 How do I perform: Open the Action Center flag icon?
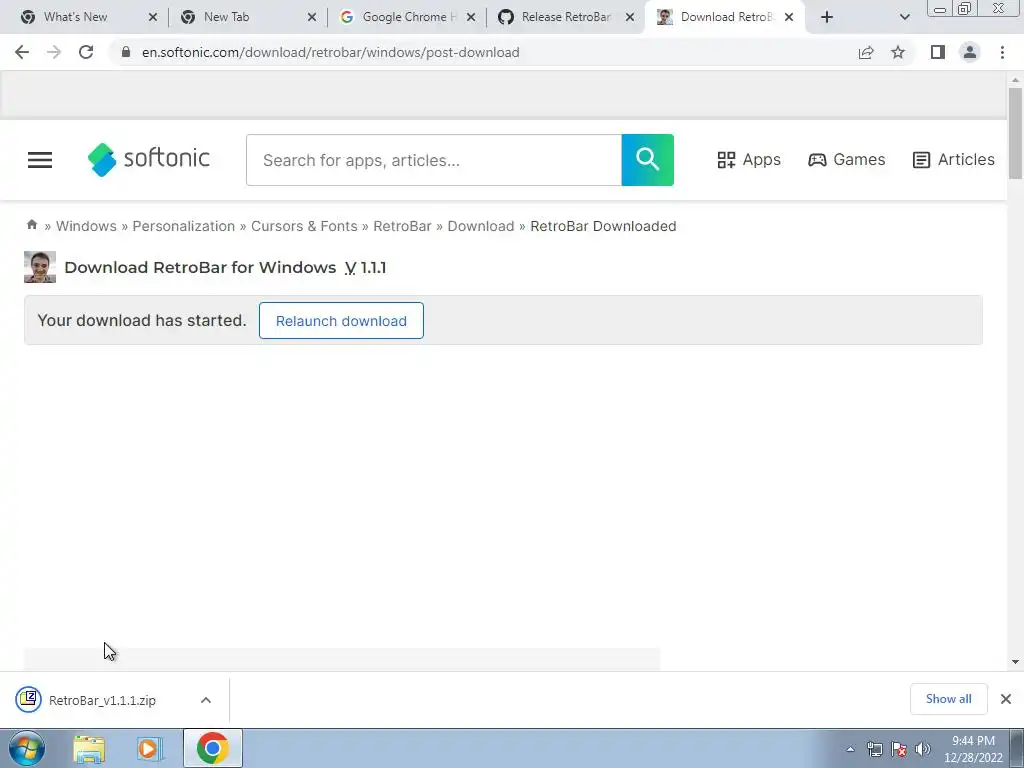coord(899,749)
